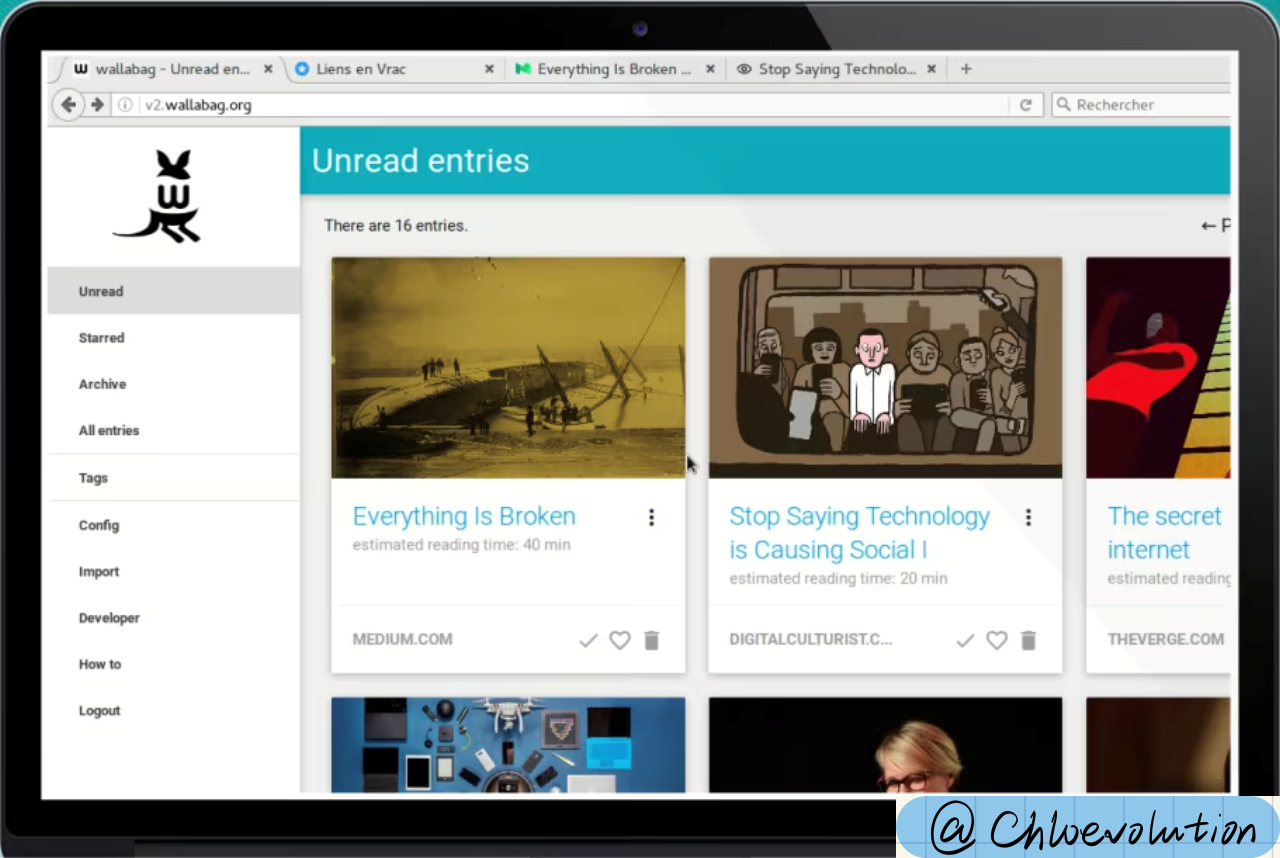The width and height of the screenshot is (1280, 858).
Task: Open more options on Stop Saying Technology card
Action: 1028,517
